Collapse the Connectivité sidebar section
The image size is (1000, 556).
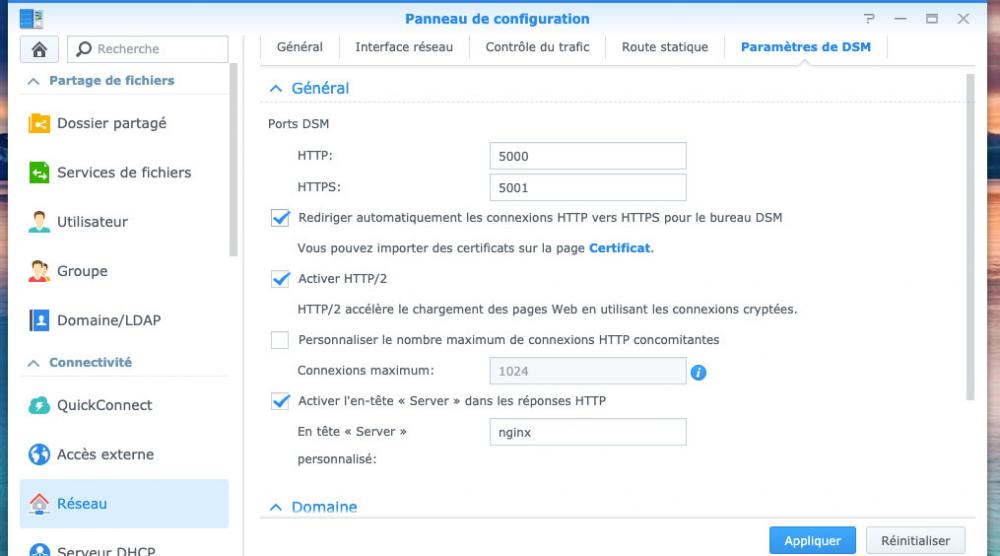coord(34,363)
